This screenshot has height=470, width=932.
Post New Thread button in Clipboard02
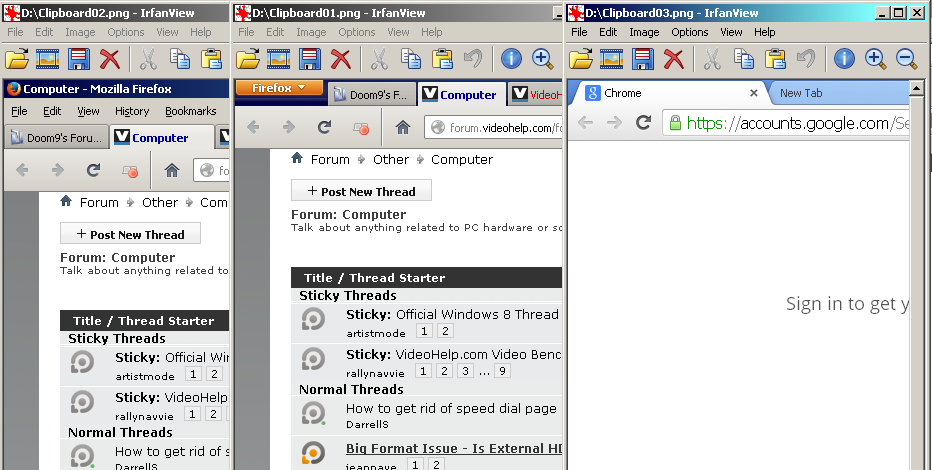pyautogui.click(x=130, y=234)
